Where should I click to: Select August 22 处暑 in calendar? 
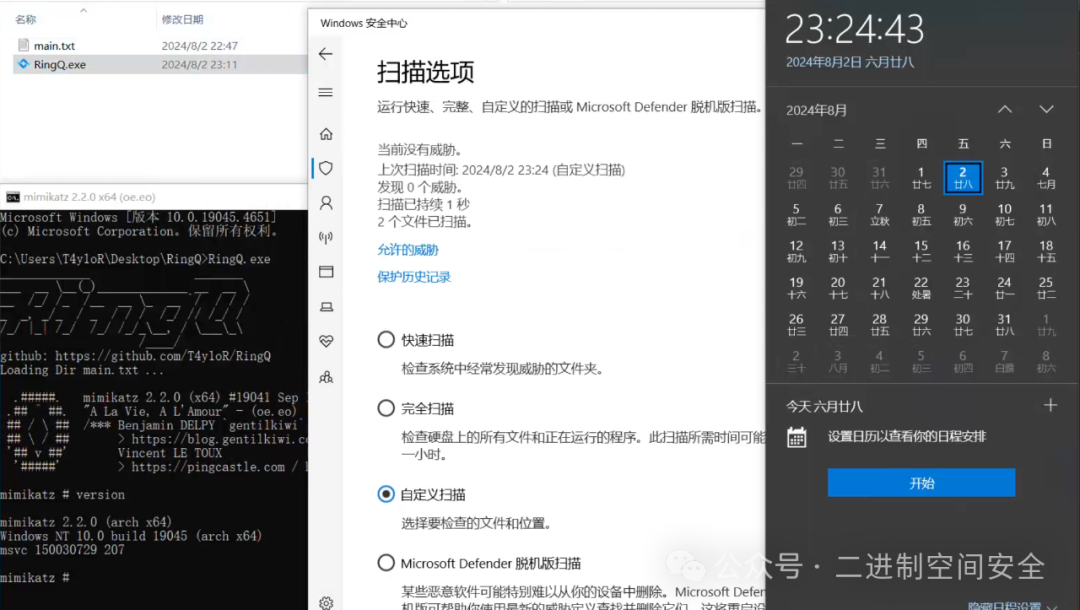(921, 288)
